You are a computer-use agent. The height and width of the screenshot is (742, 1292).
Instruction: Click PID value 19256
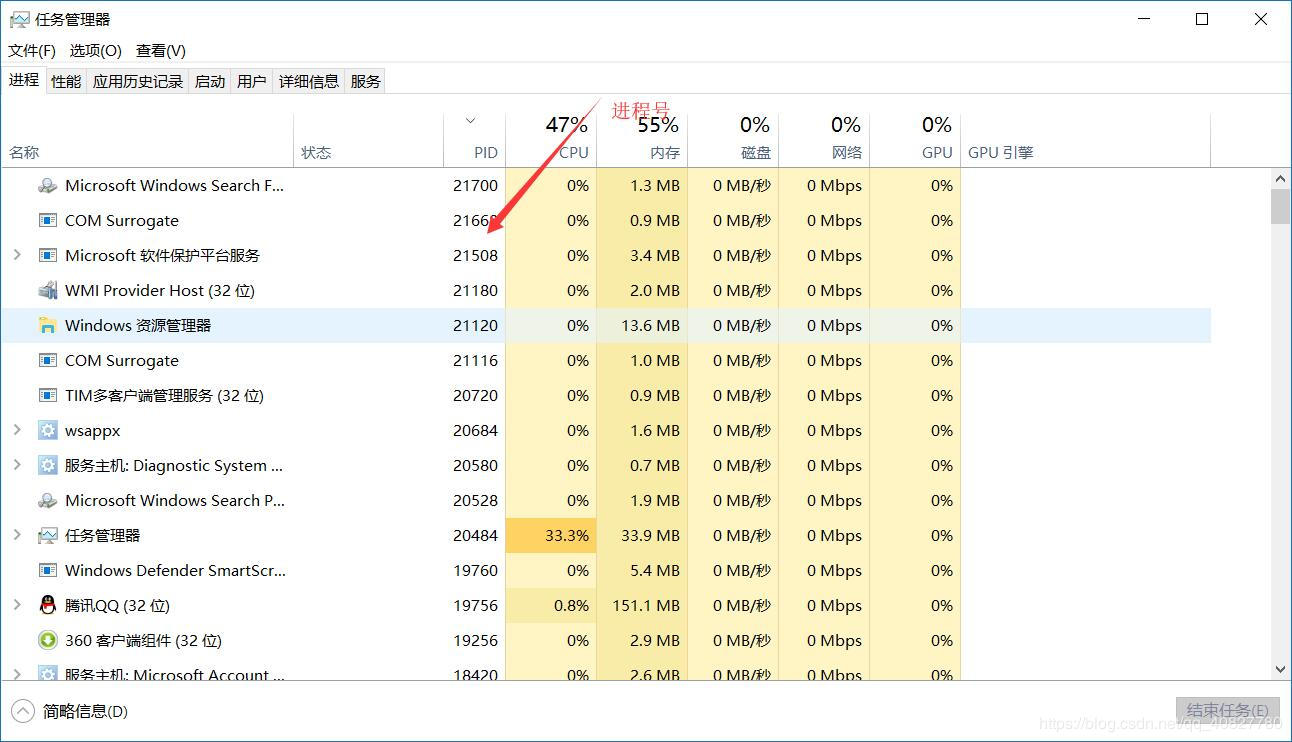pyautogui.click(x=475, y=641)
